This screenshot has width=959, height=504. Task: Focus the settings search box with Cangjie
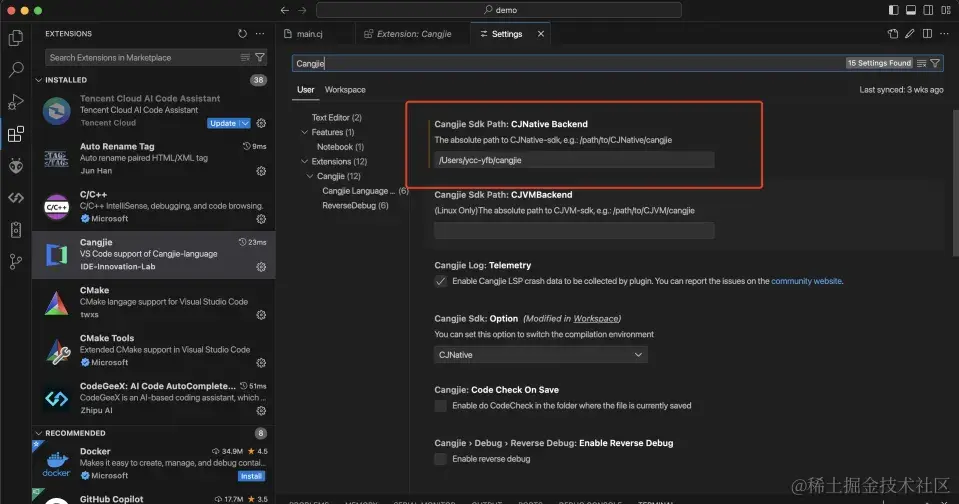tap(569, 63)
